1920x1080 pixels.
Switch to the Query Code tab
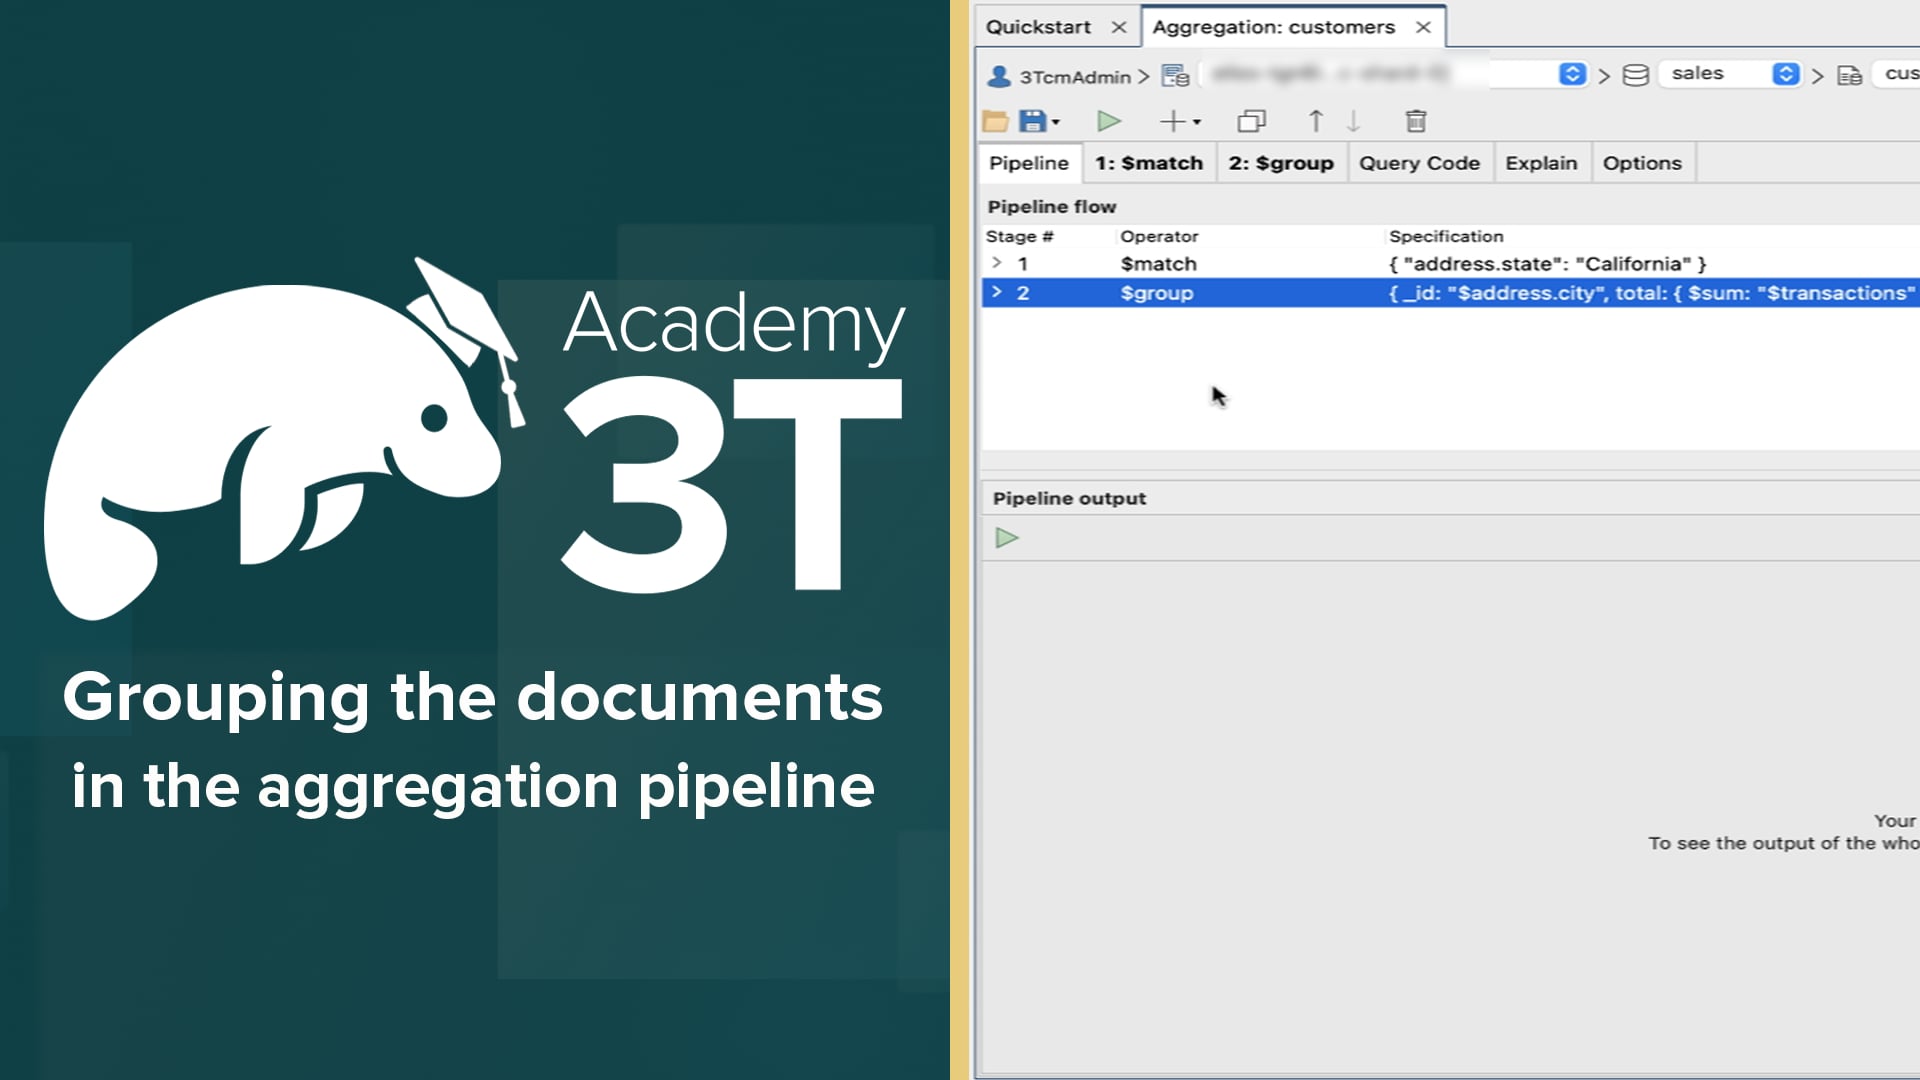coord(1419,163)
